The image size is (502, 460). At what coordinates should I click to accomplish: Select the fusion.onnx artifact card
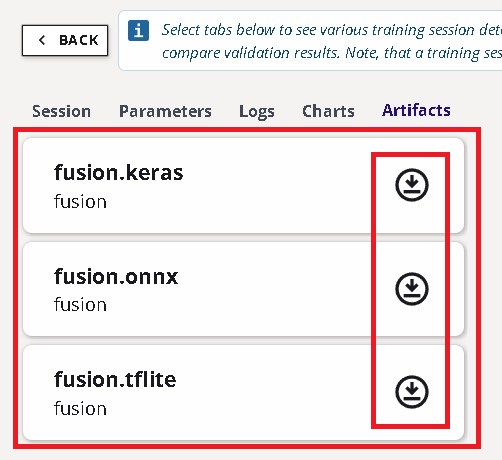pos(243,289)
